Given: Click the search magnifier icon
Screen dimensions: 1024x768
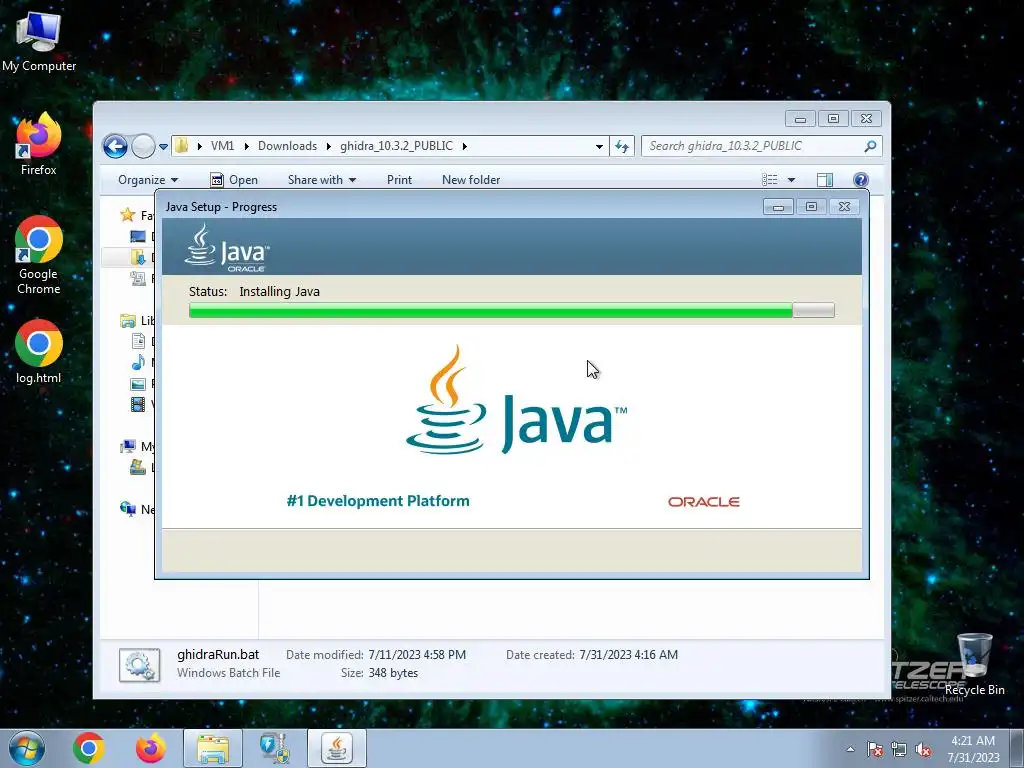Looking at the screenshot, I should (870, 146).
